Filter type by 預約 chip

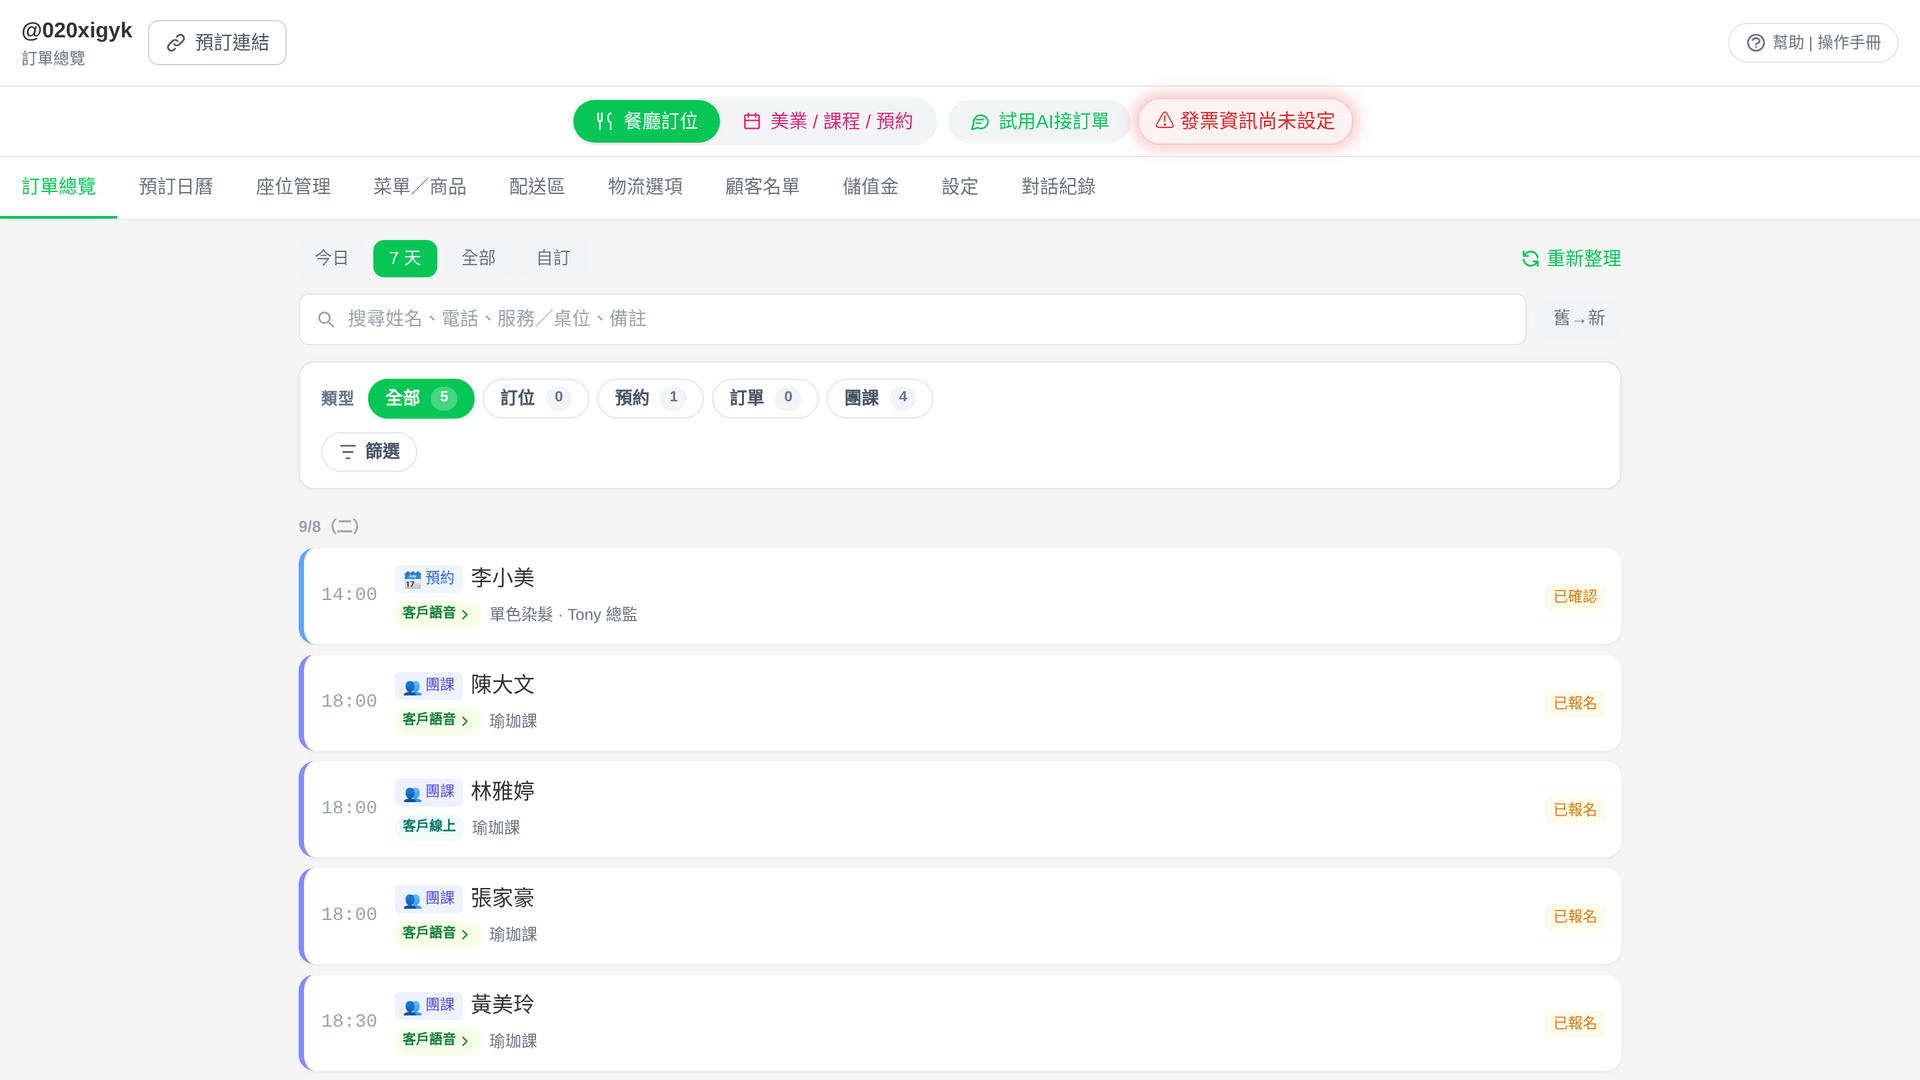click(x=650, y=398)
